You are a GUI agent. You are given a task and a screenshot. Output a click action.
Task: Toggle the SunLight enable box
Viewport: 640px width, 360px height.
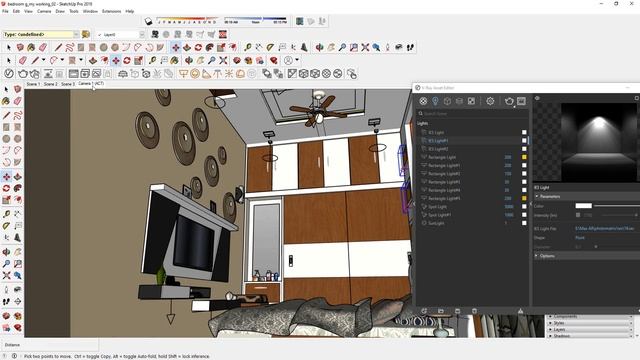tap(524, 223)
